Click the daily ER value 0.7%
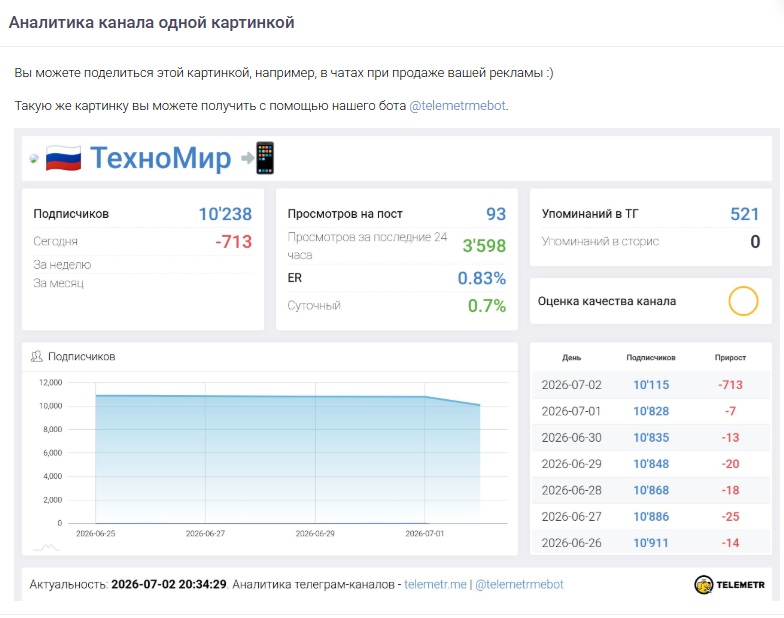 pyautogui.click(x=486, y=306)
